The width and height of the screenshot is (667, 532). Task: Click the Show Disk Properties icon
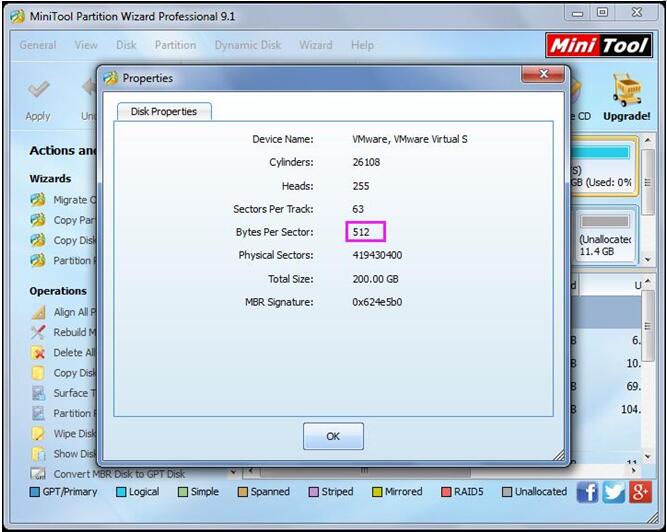coord(38,454)
